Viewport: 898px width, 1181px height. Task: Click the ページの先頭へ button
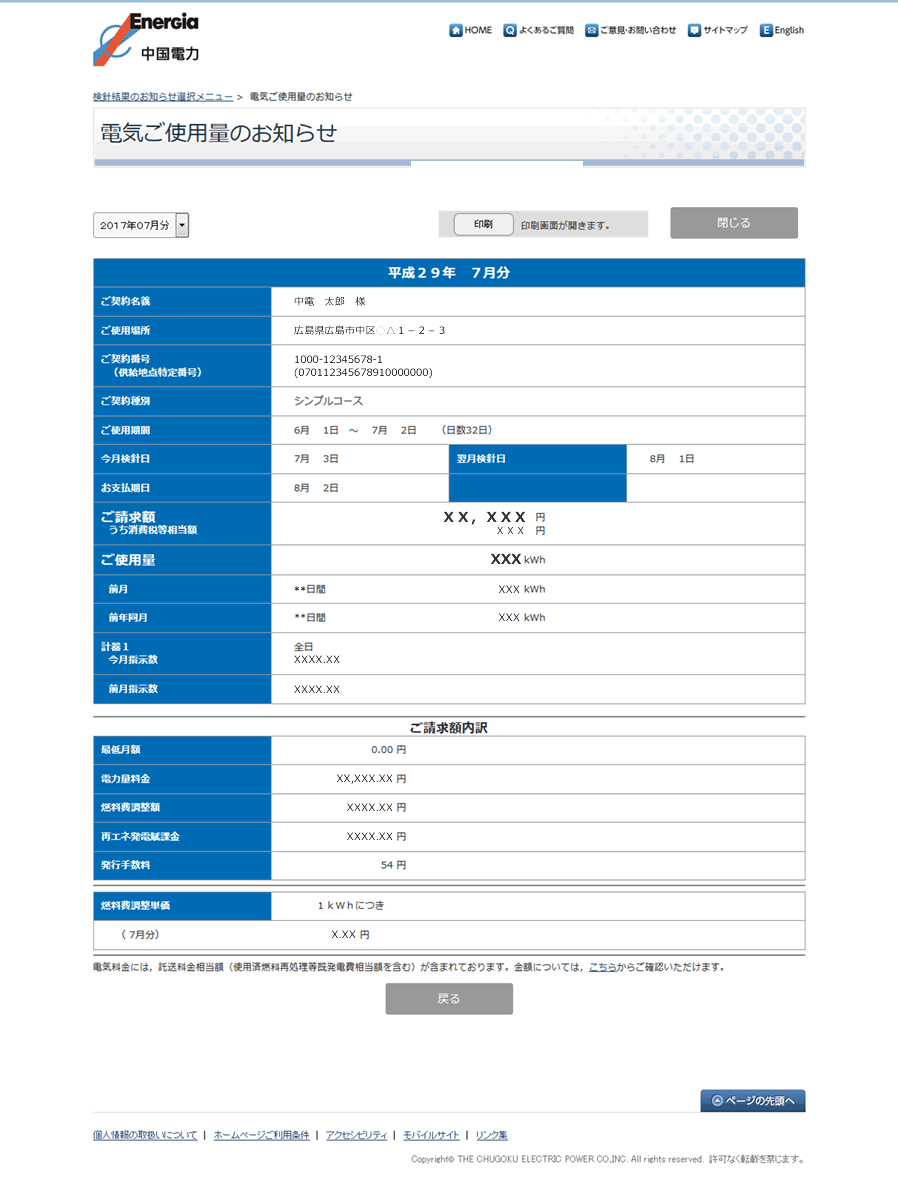[x=753, y=1100]
